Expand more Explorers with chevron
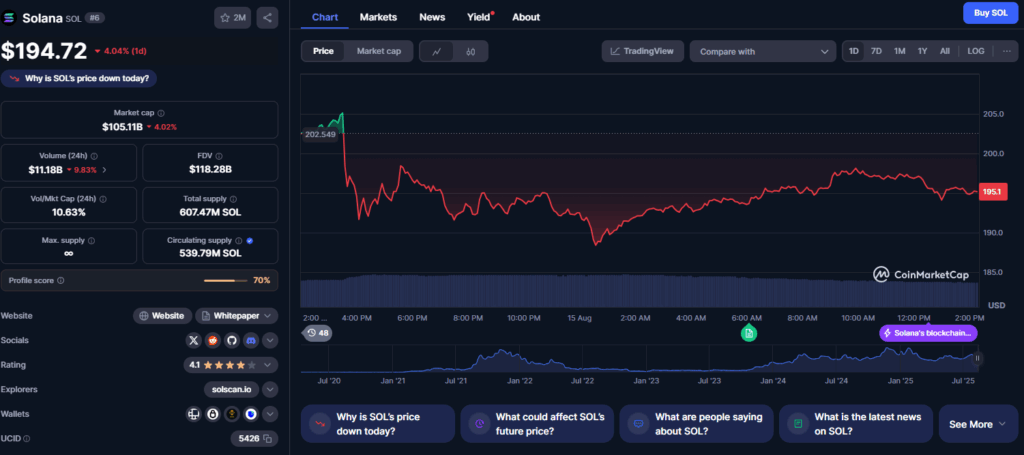Image resolution: width=1024 pixels, height=455 pixels. tap(270, 390)
